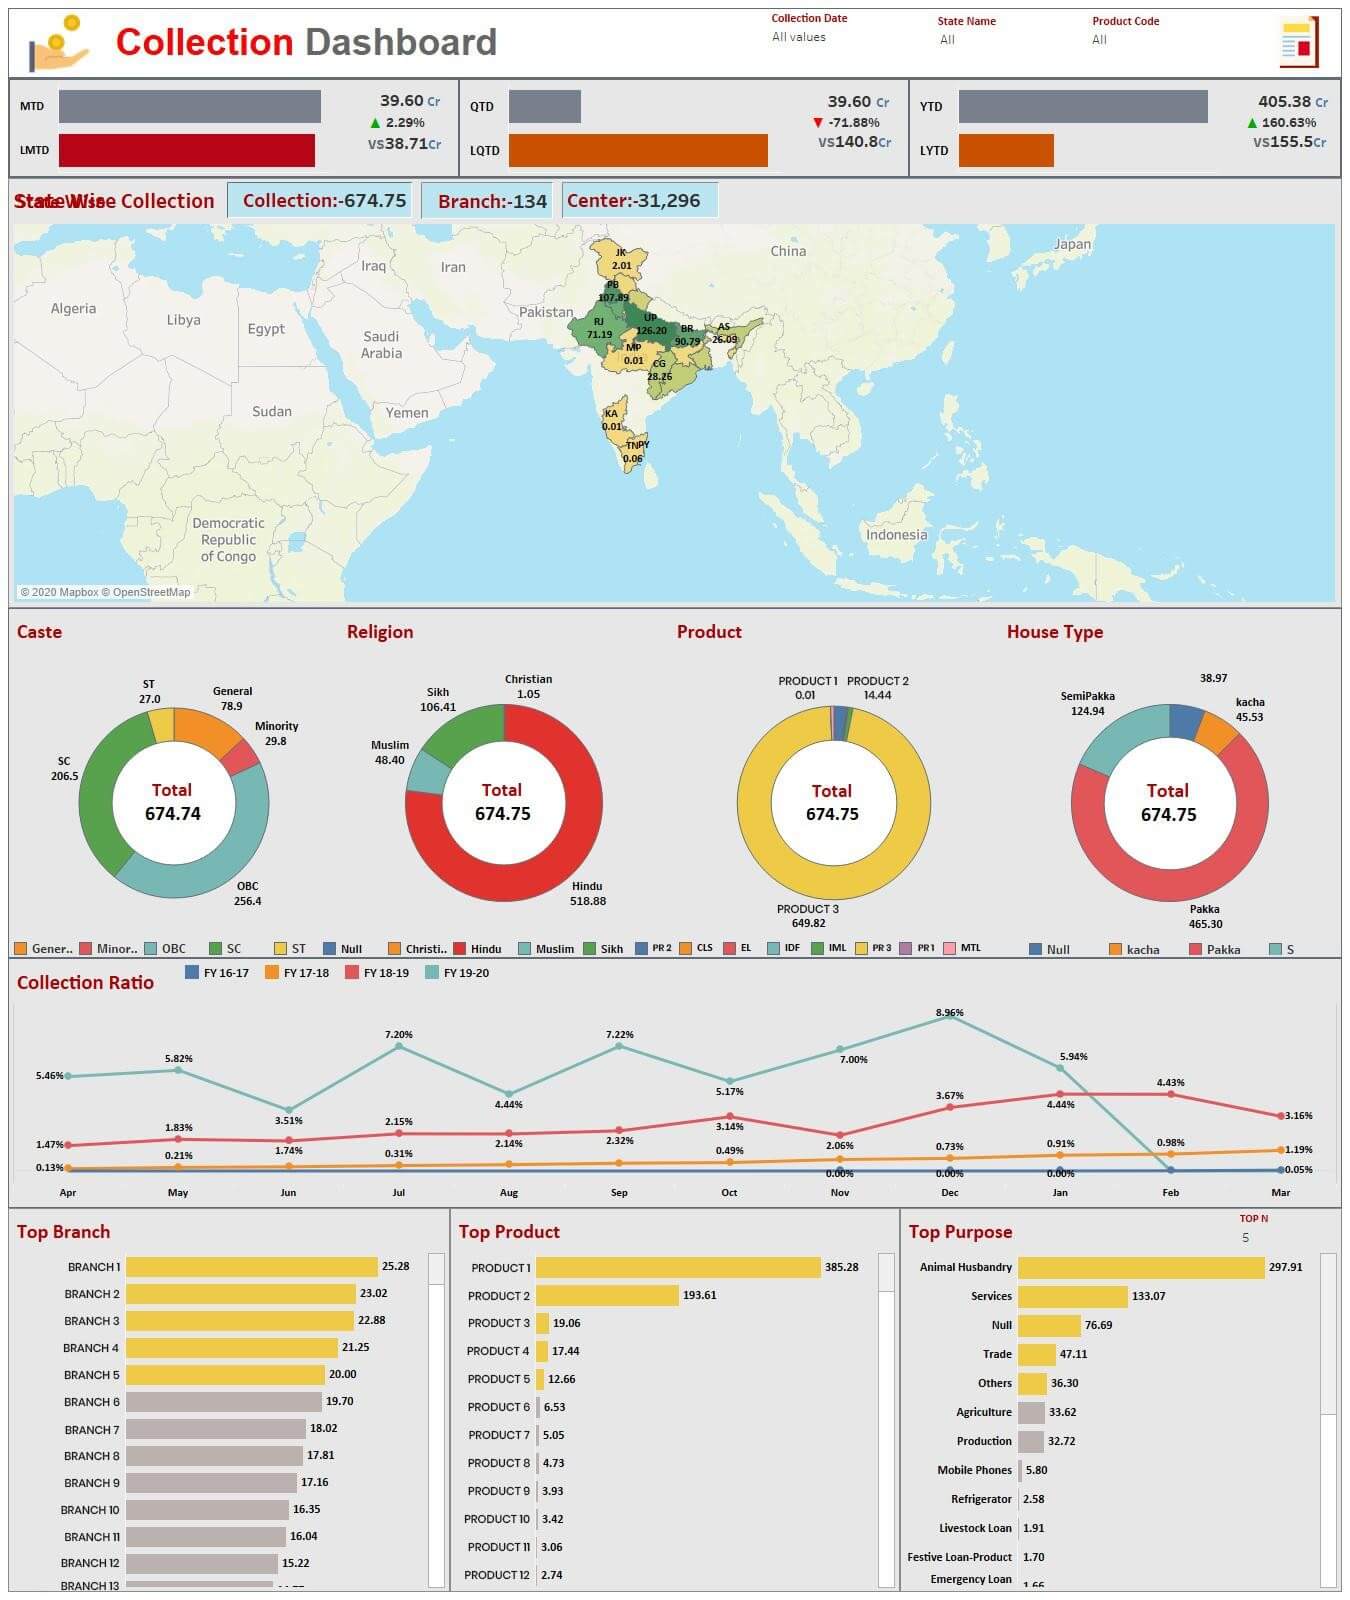Select the orange LQTD bar

point(638,151)
